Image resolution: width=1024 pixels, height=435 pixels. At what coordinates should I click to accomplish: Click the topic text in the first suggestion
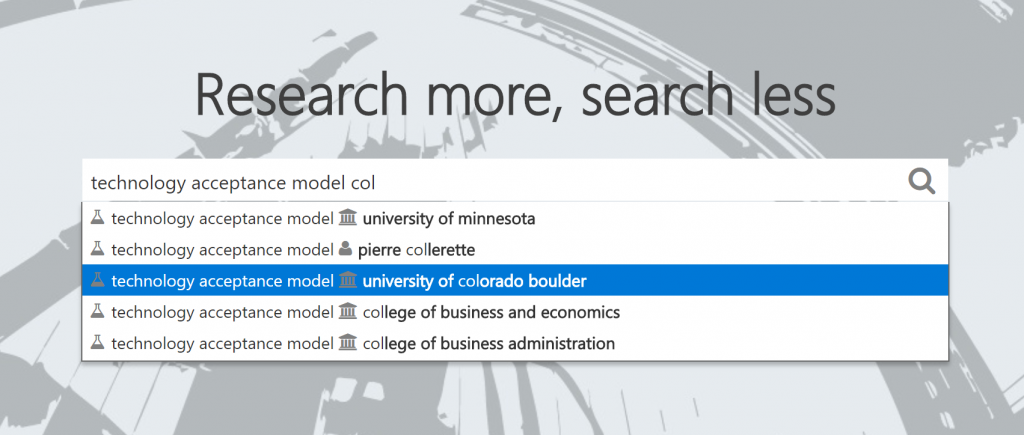click(222, 218)
